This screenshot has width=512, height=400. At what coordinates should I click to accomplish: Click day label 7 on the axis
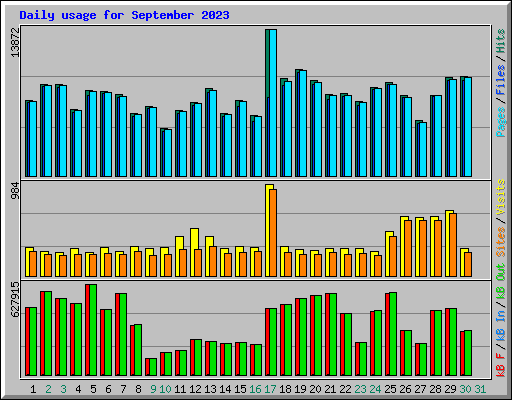[x=123, y=389]
